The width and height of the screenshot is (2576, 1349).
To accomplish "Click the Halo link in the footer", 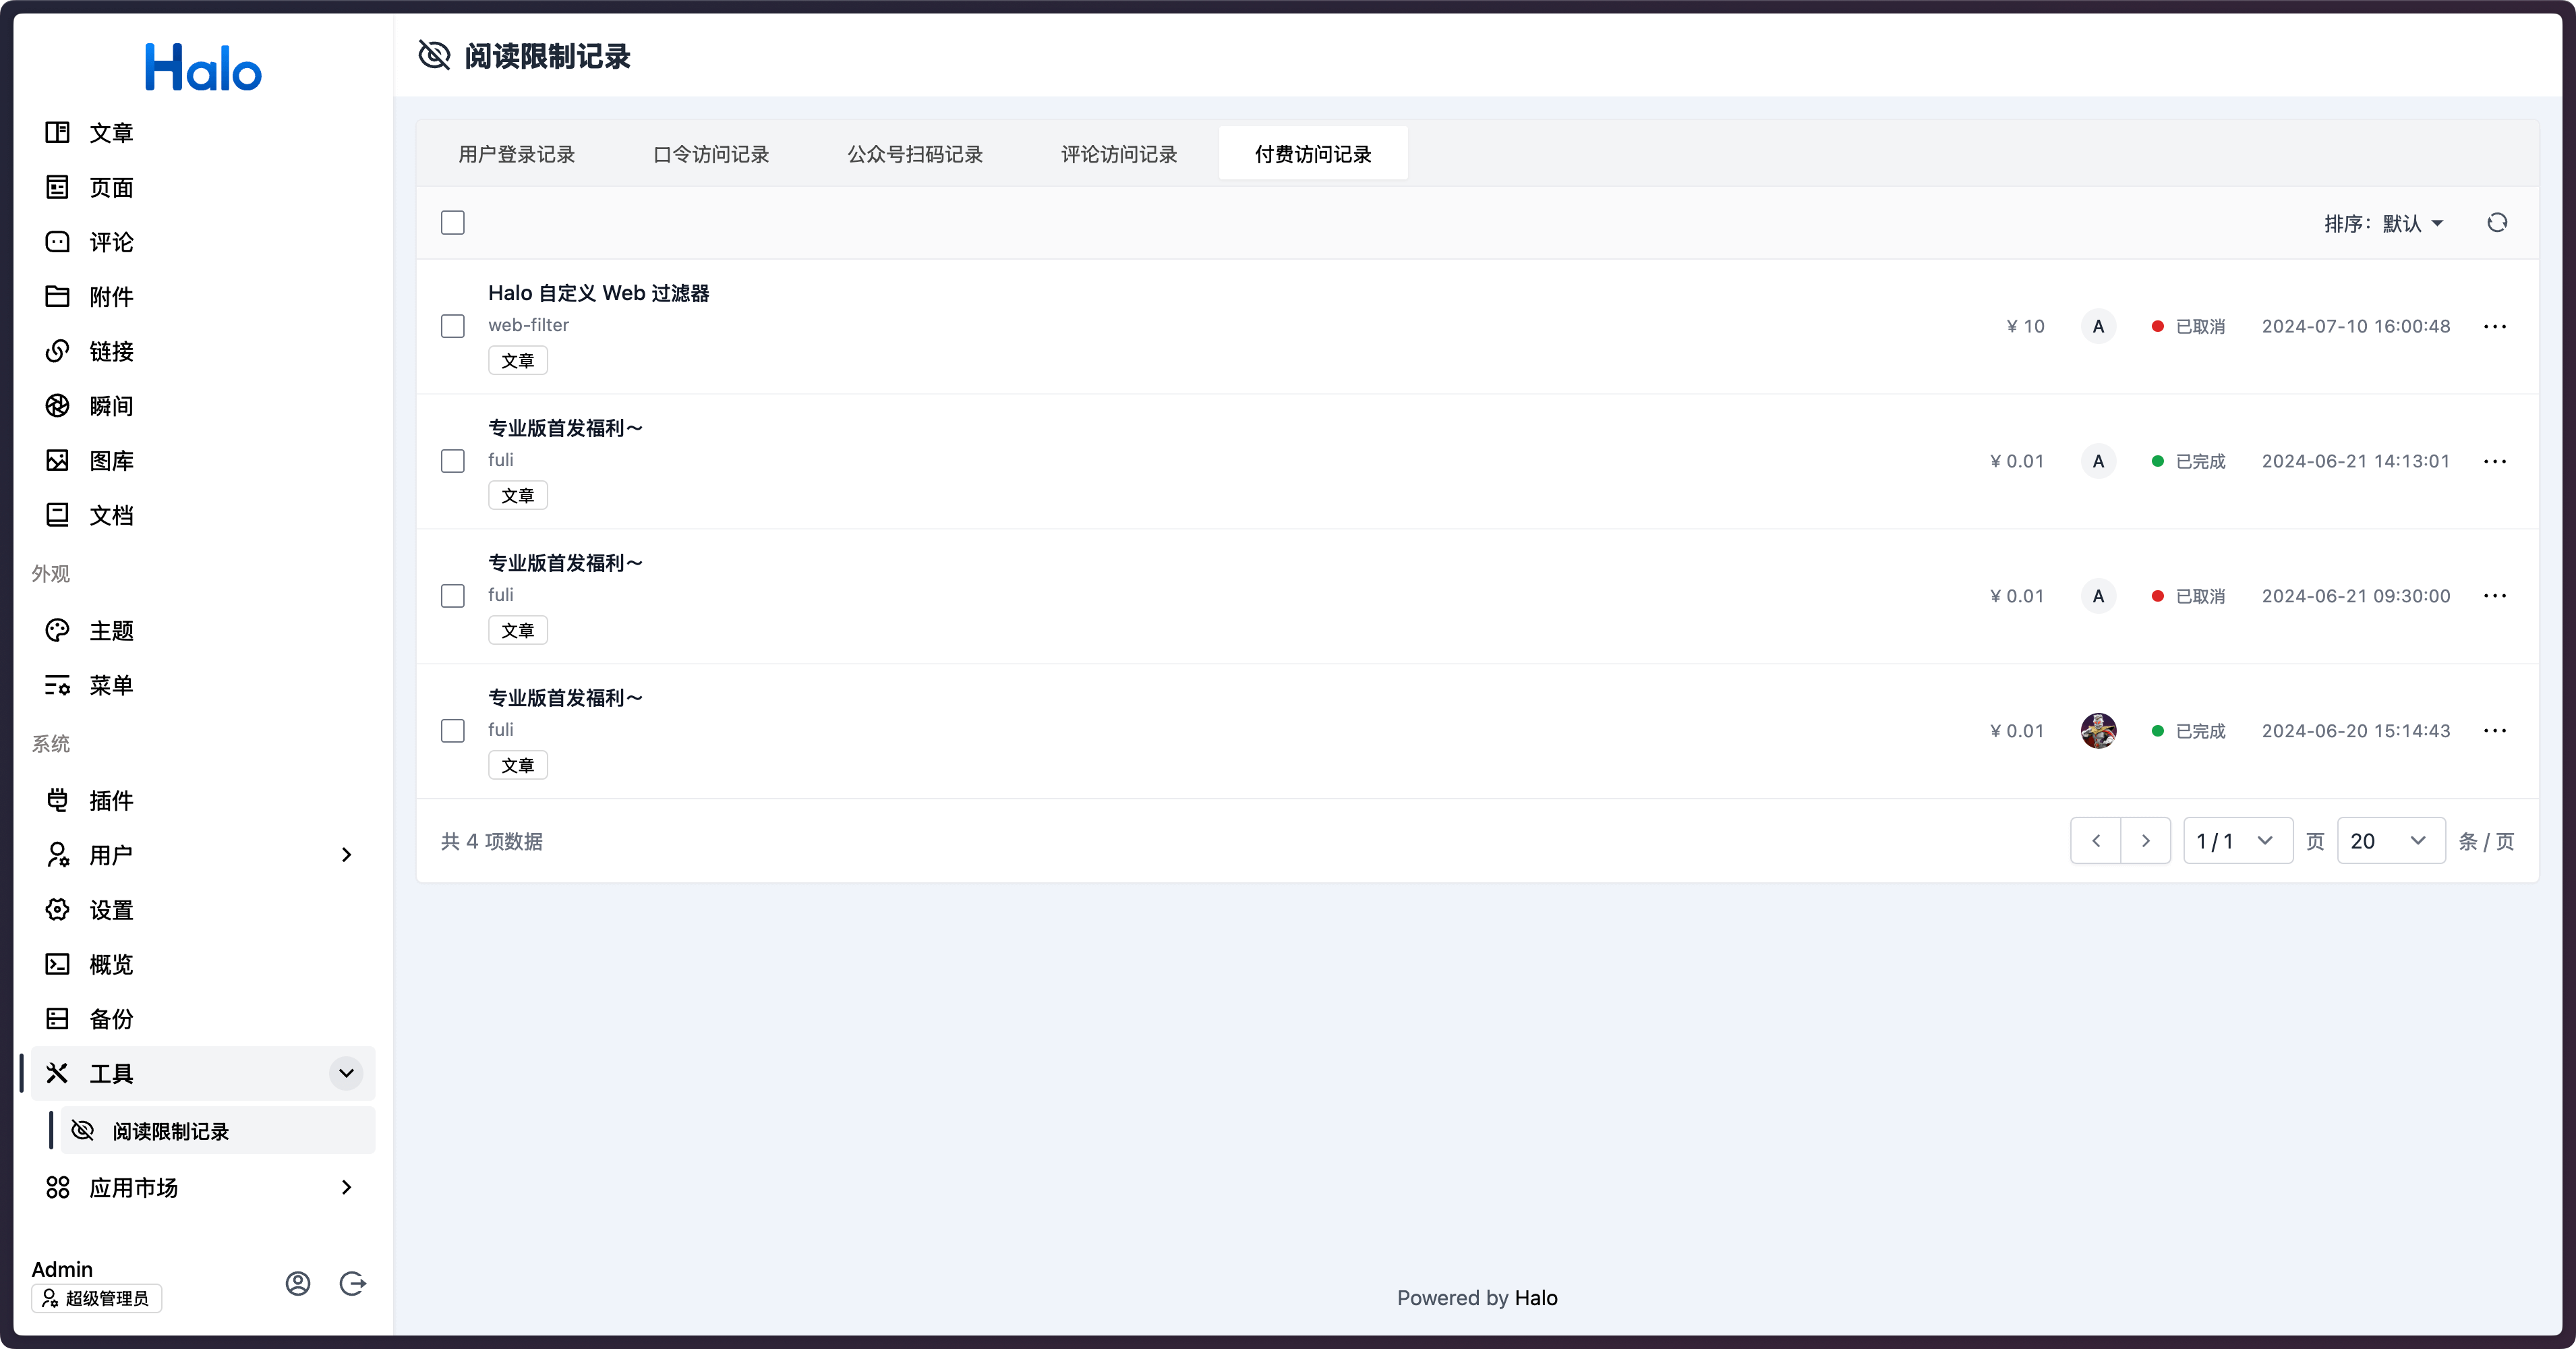I will point(1536,1298).
